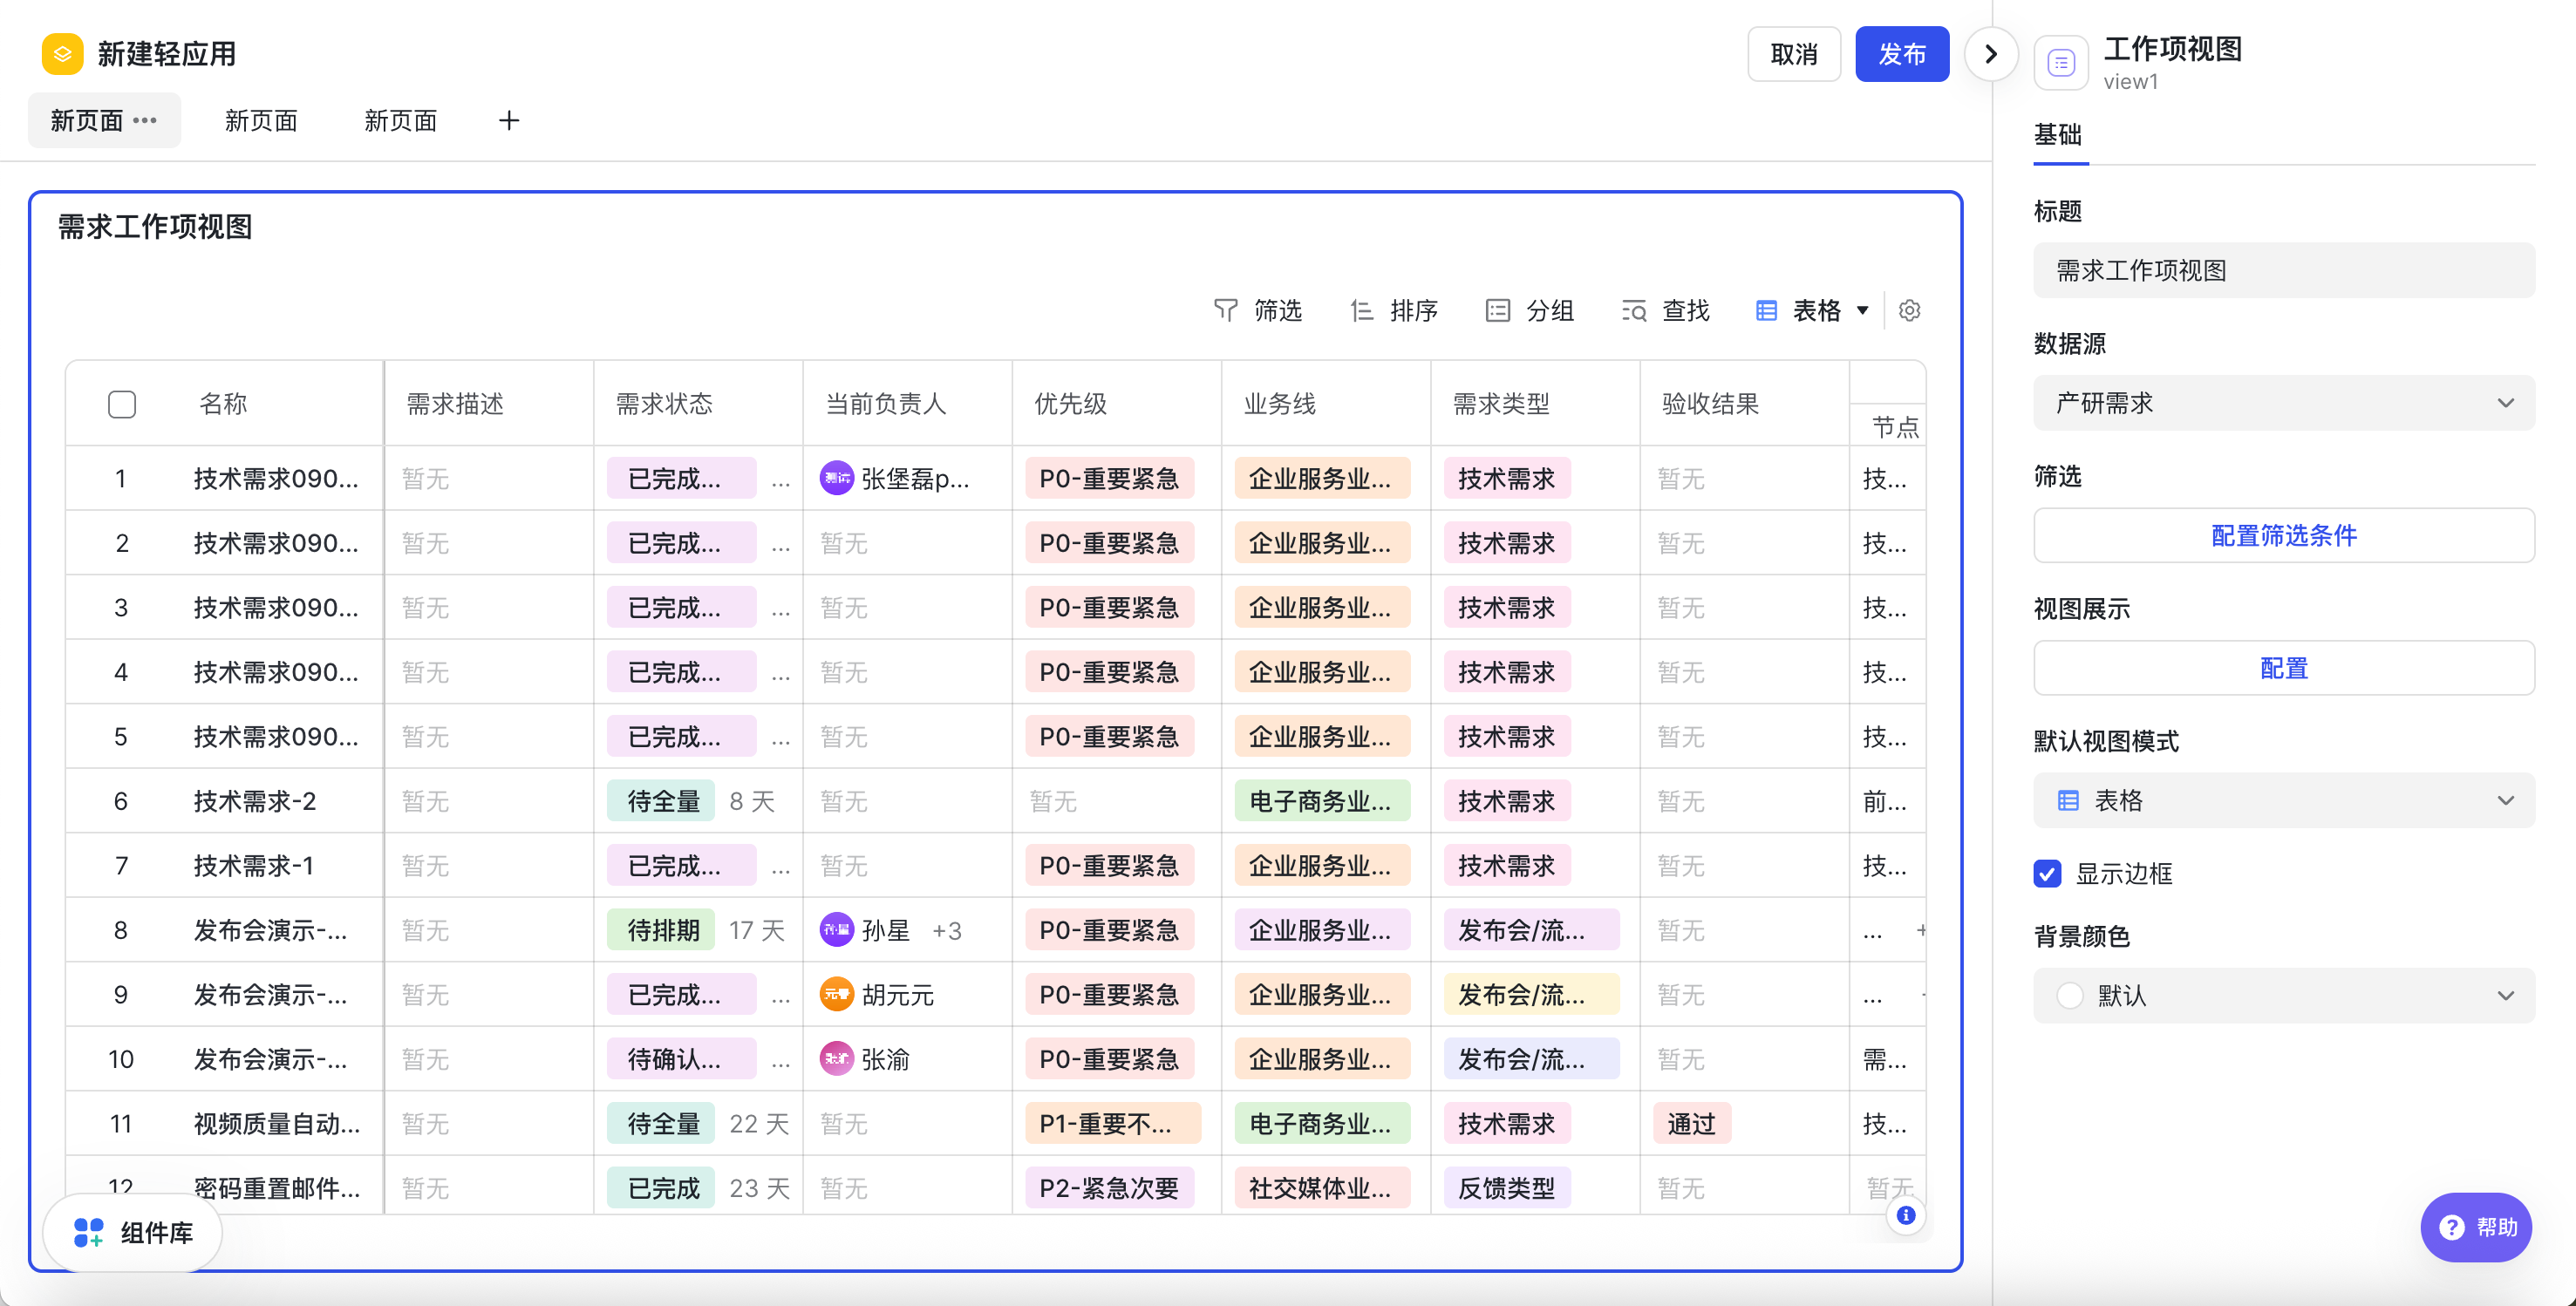2576x1306 pixels.
Task: Click the 取消 button
Action: click(1794, 54)
